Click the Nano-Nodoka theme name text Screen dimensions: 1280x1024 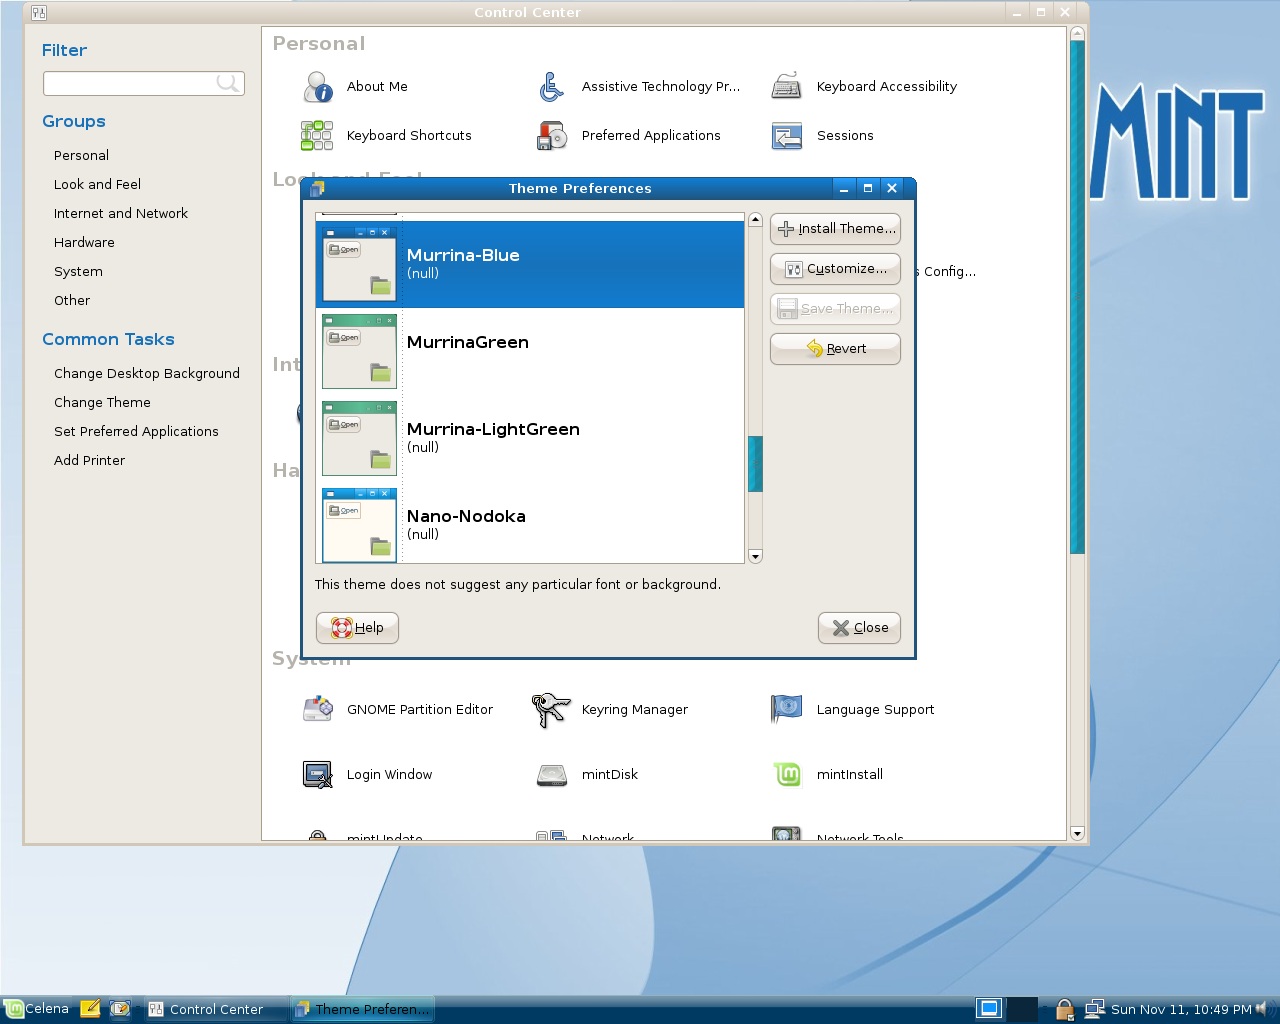click(466, 516)
